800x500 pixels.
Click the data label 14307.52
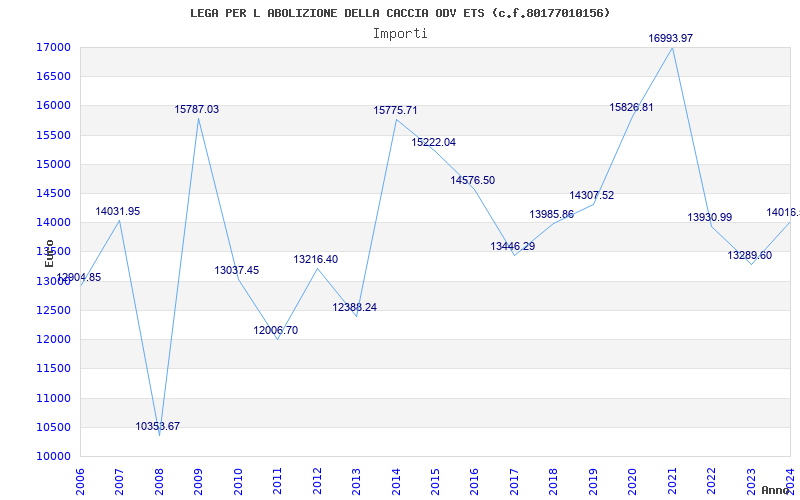[592, 195]
